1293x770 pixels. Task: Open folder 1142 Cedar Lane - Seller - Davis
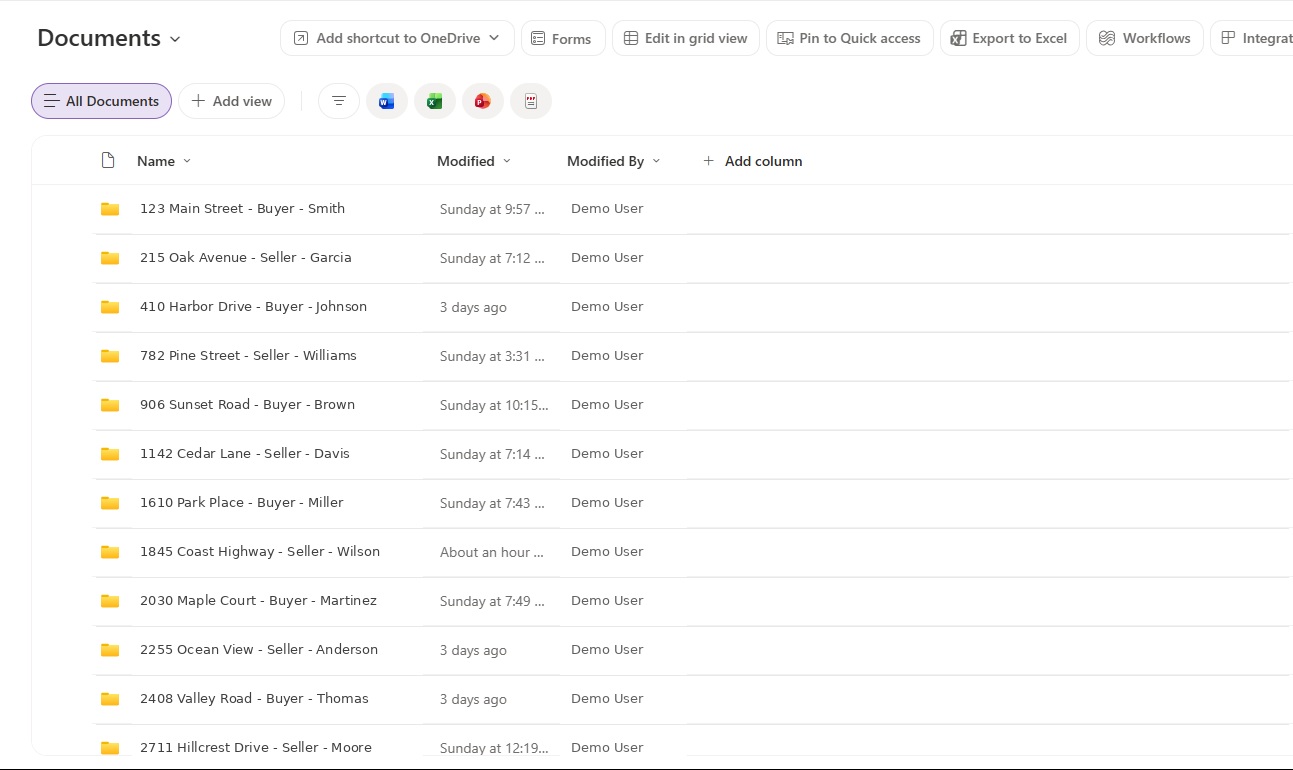pyautogui.click(x=245, y=454)
